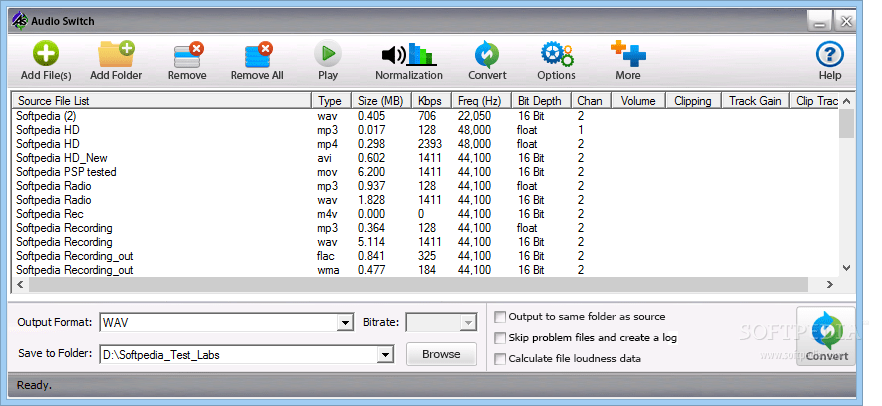
Task: Click the Volume column header
Action: [638, 101]
